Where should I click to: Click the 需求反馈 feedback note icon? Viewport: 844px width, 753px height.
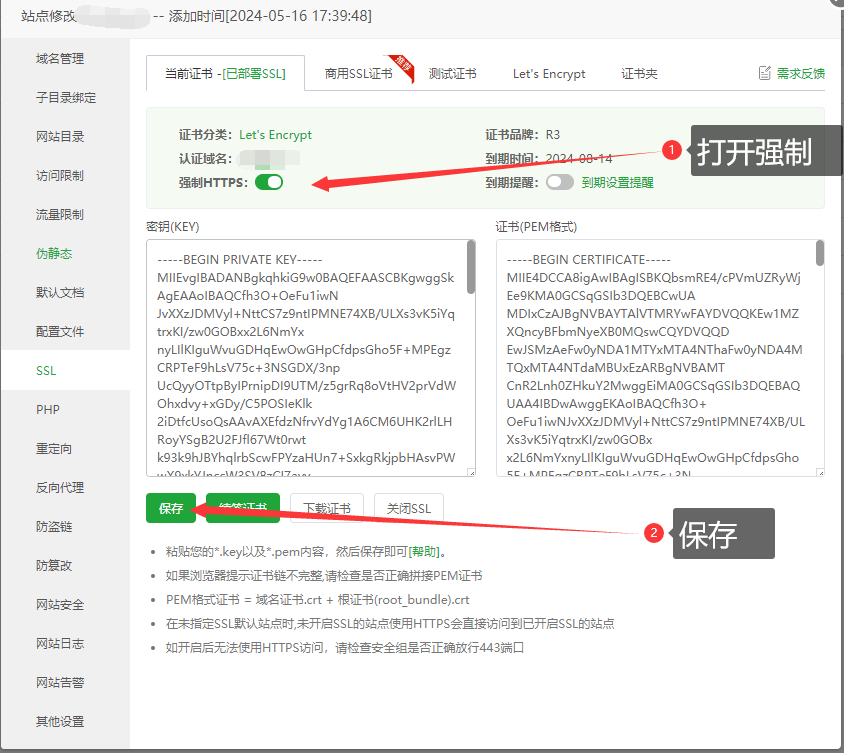[x=765, y=73]
